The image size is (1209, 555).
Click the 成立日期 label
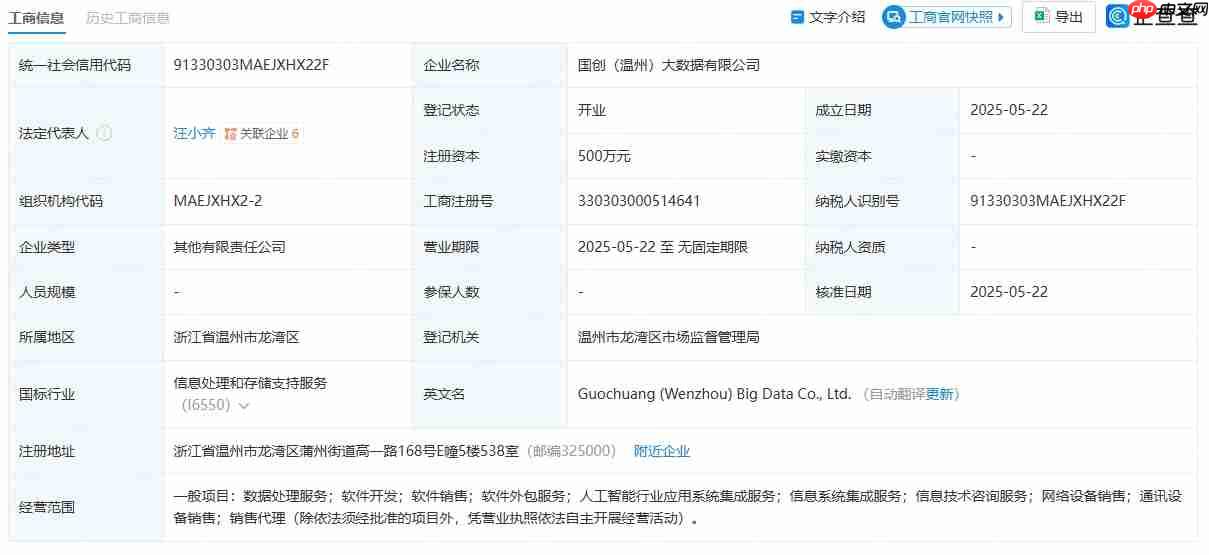point(843,110)
